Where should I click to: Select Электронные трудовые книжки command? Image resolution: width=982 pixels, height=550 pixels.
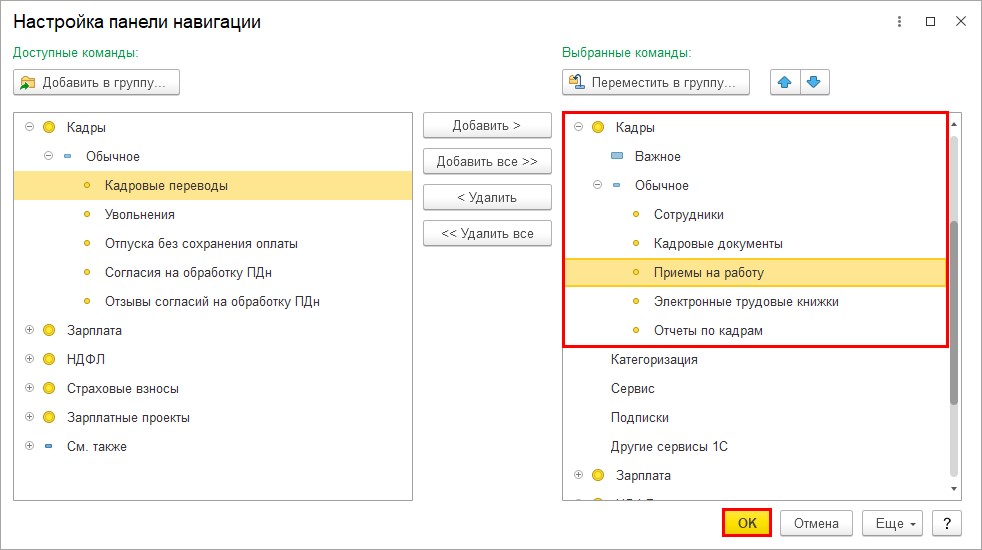click(x=746, y=301)
